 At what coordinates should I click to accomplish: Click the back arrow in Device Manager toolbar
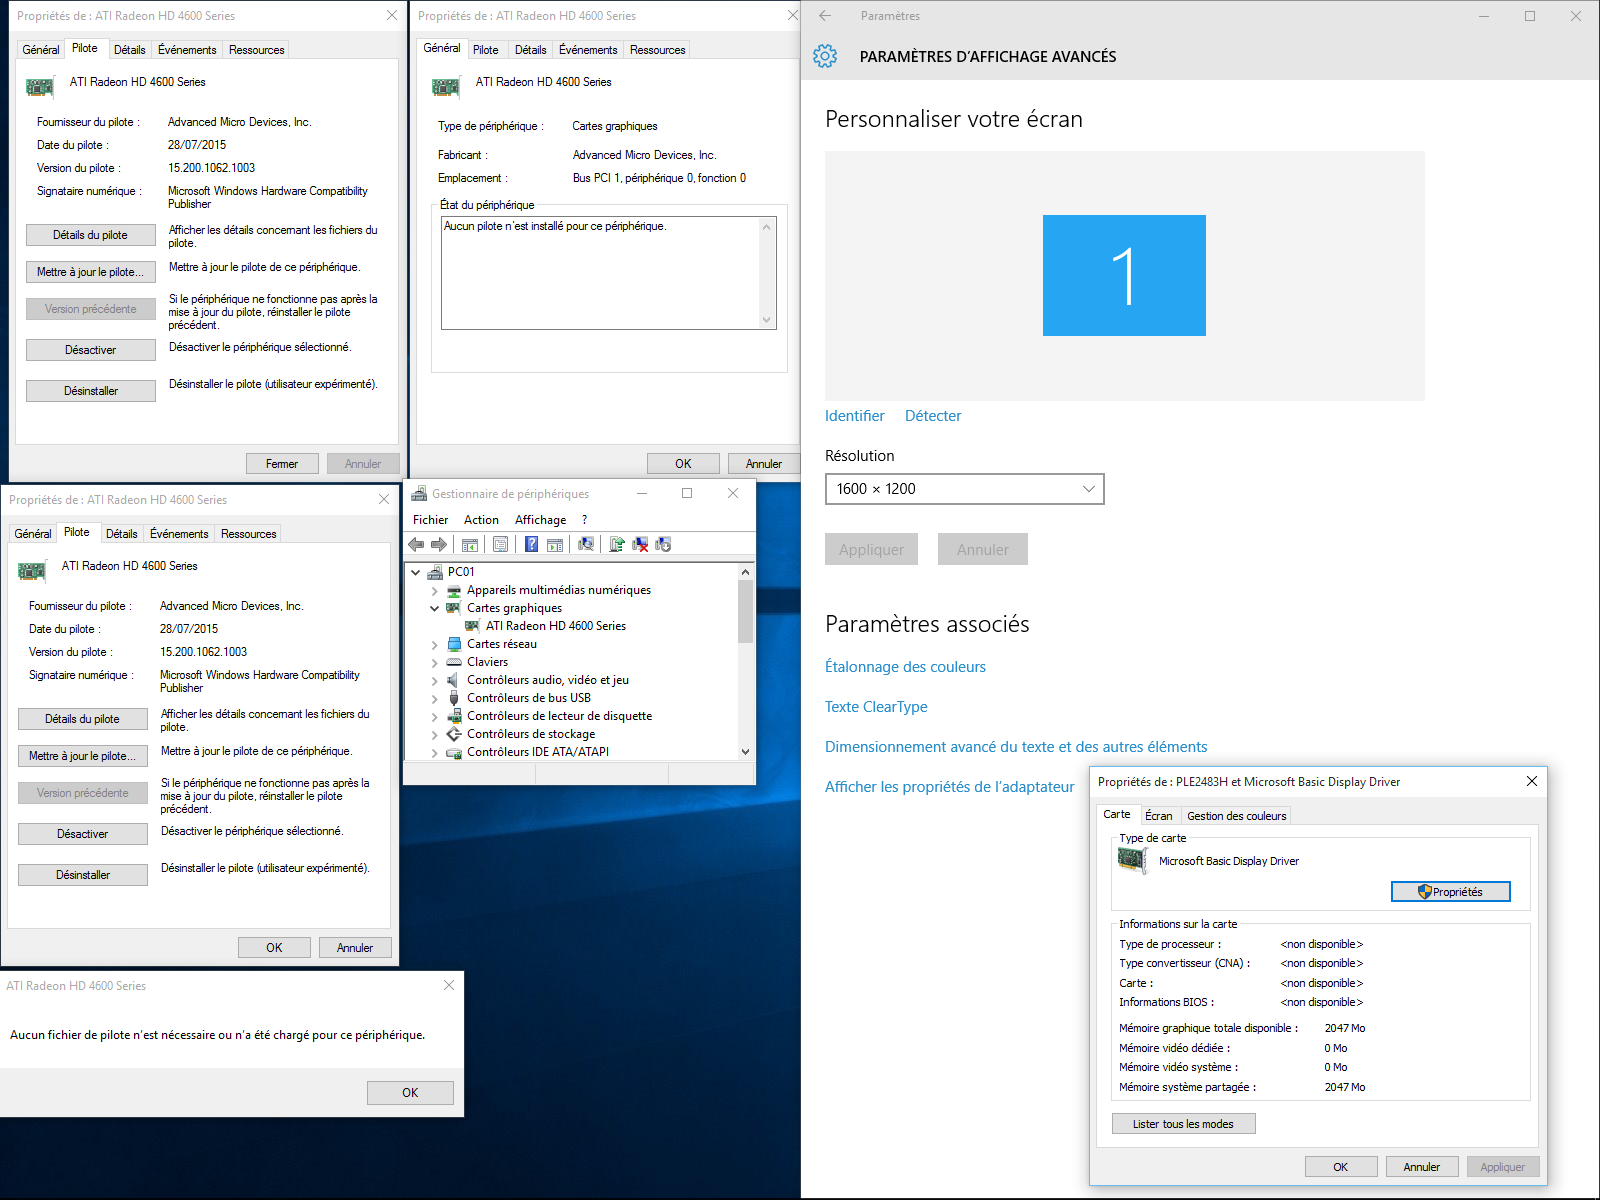coord(416,544)
